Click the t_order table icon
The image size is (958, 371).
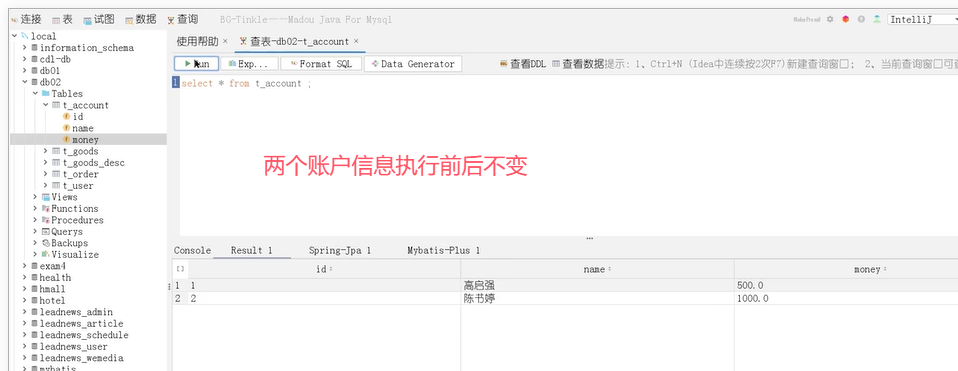[56, 174]
